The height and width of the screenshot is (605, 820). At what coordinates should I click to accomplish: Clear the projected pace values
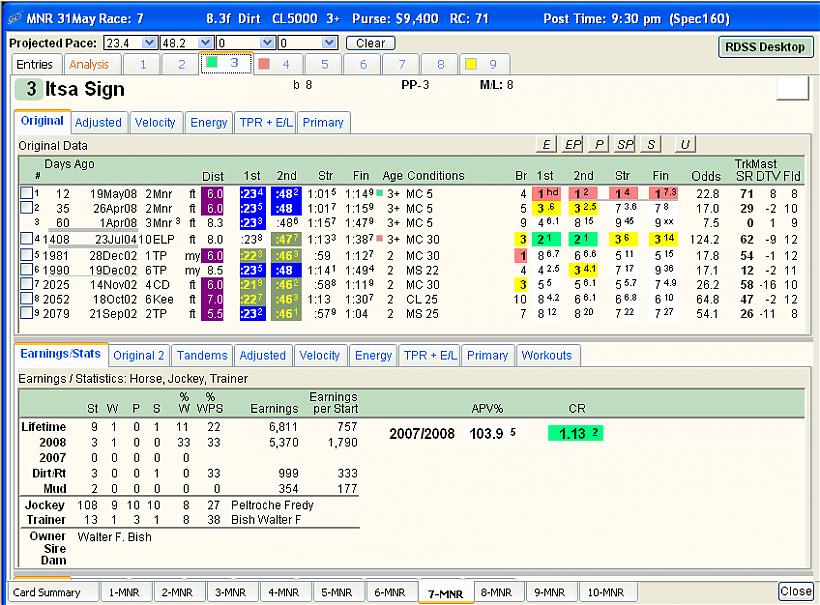(x=370, y=43)
